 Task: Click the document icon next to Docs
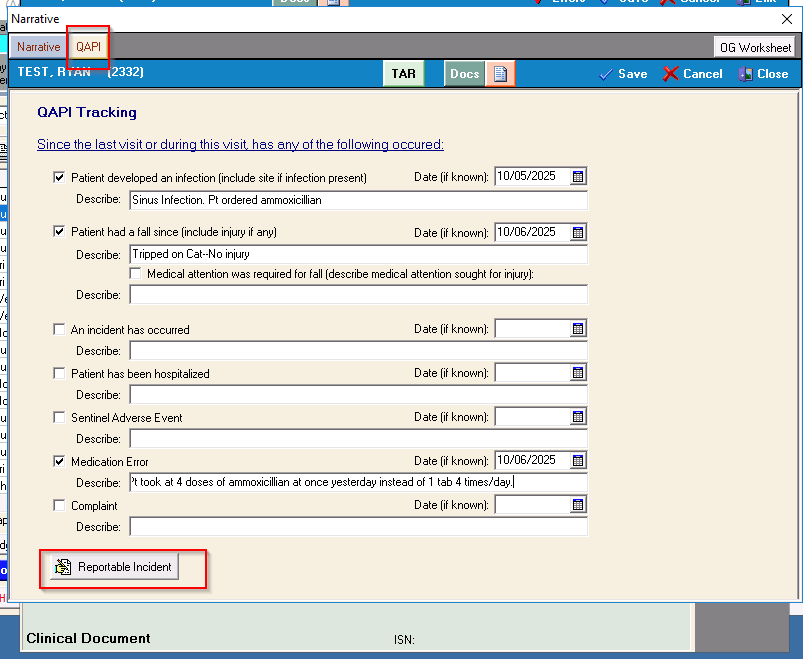coord(500,74)
